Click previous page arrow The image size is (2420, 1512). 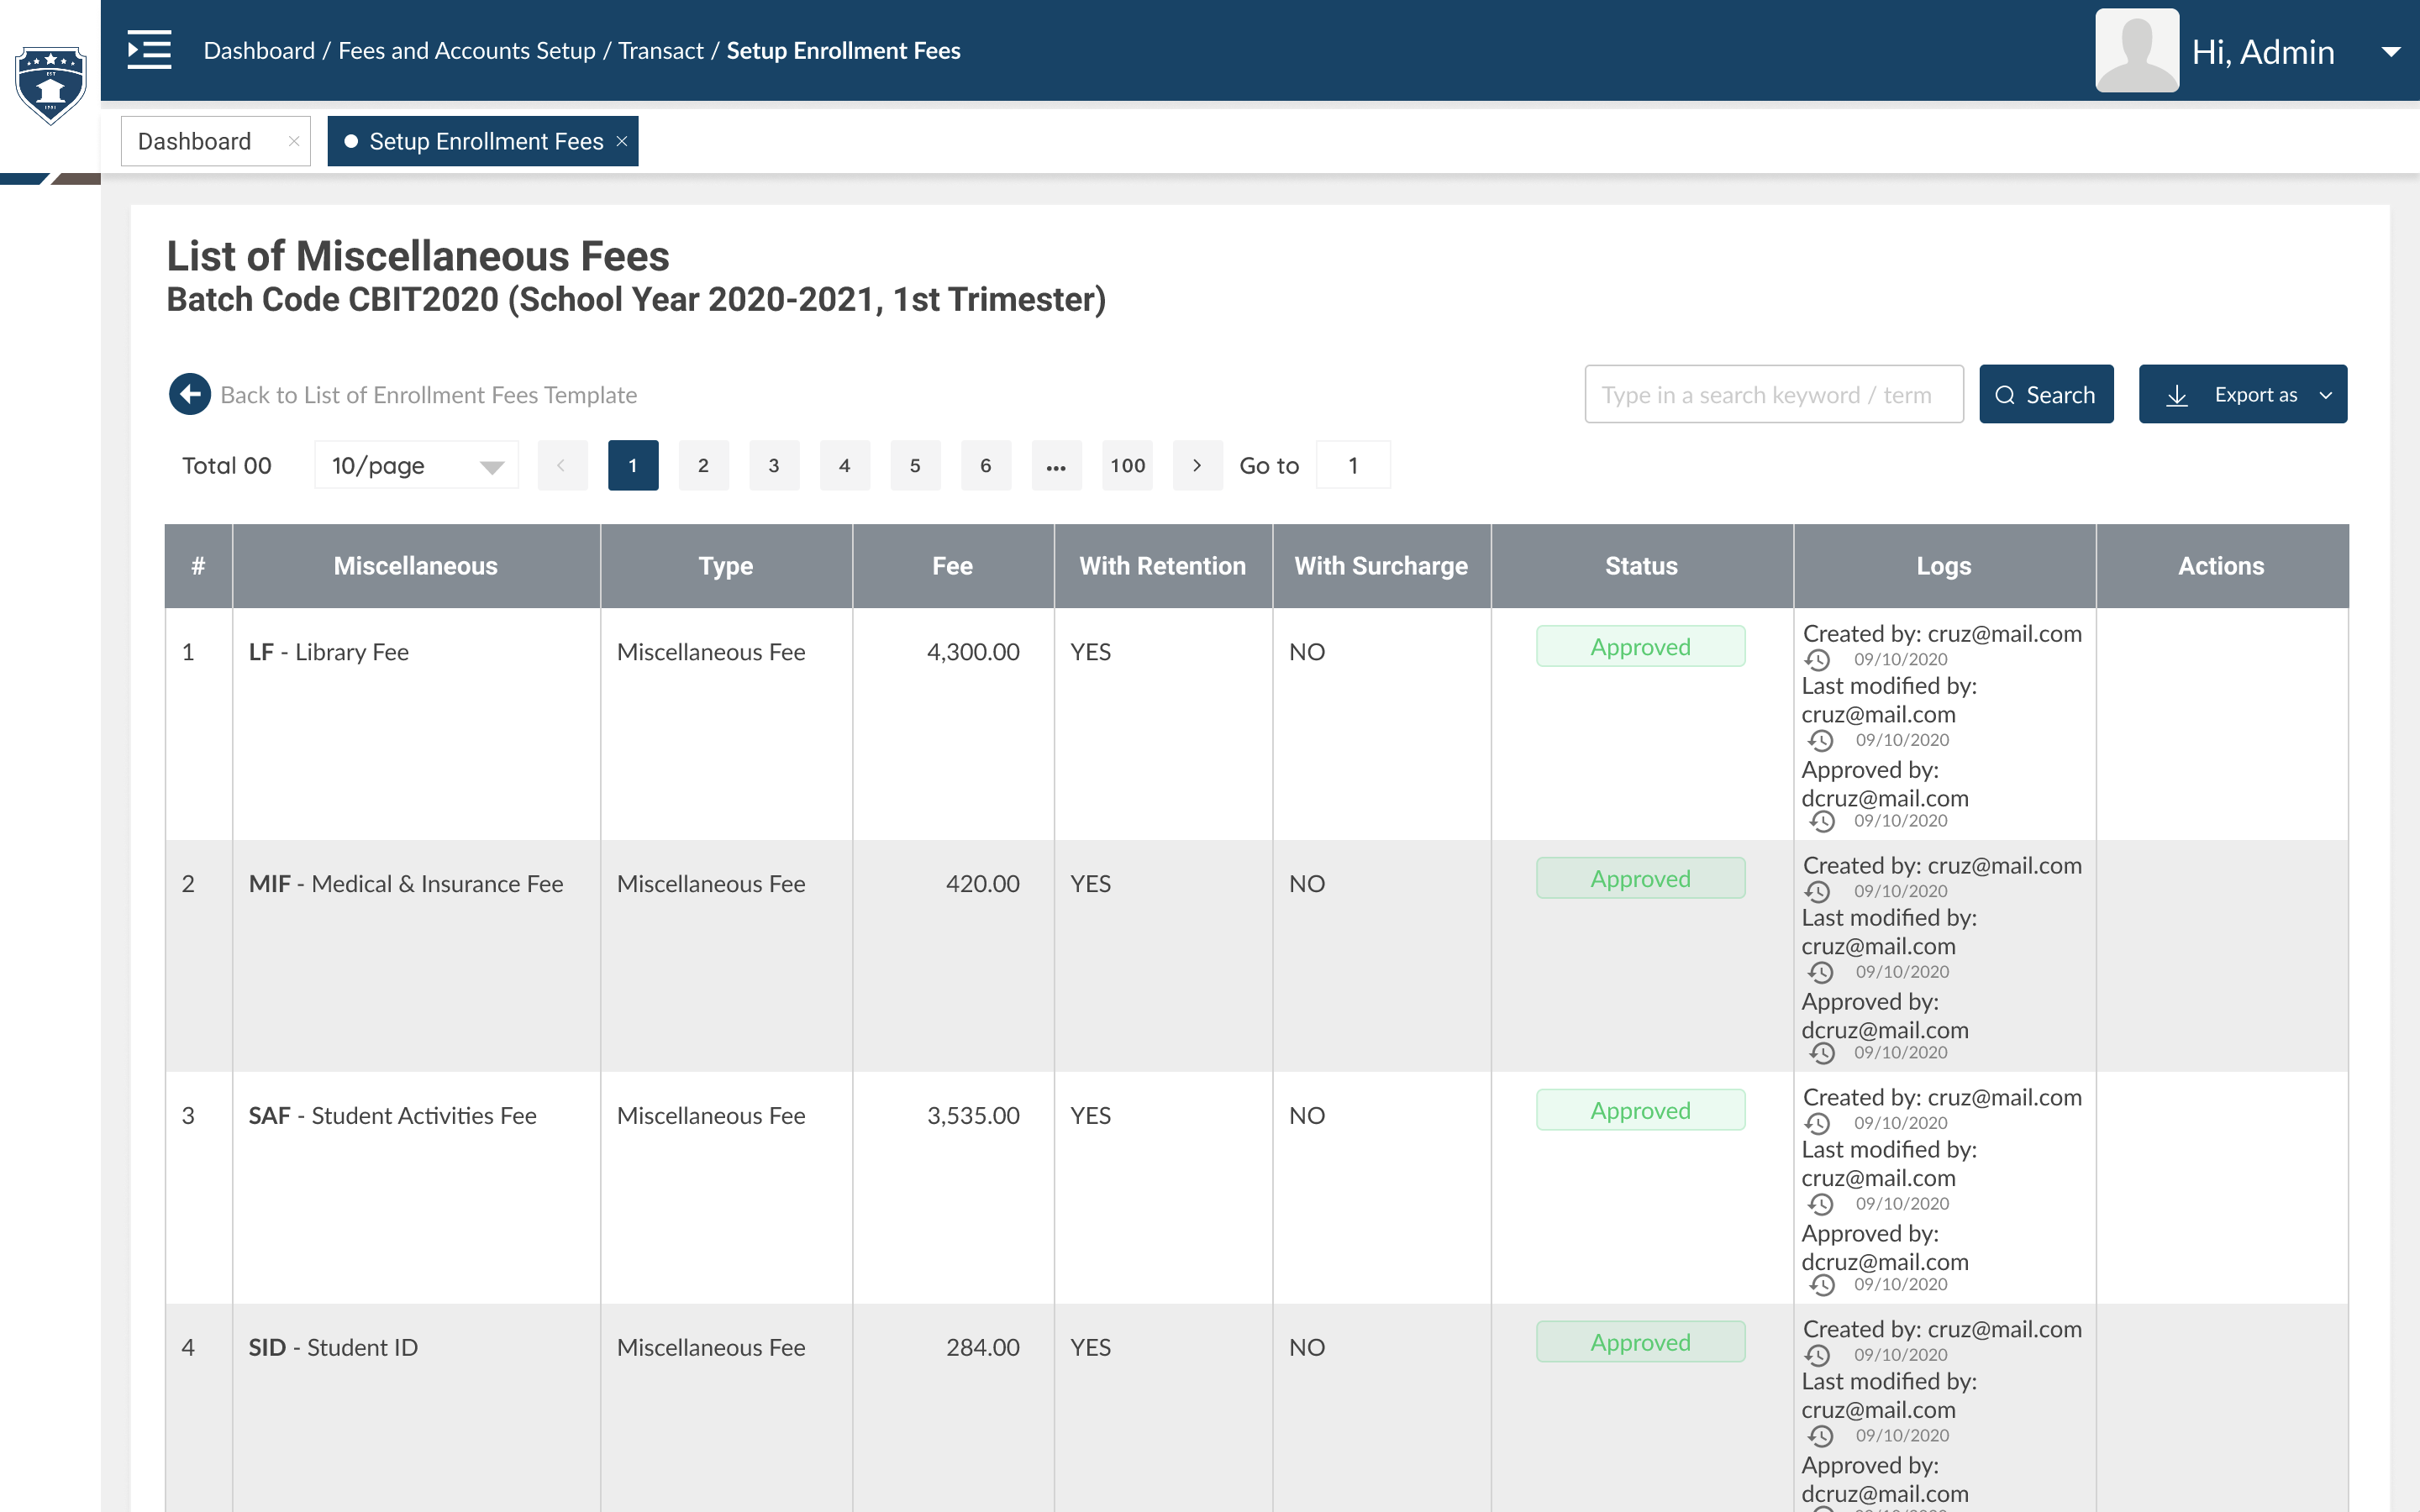[x=562, y=465]
